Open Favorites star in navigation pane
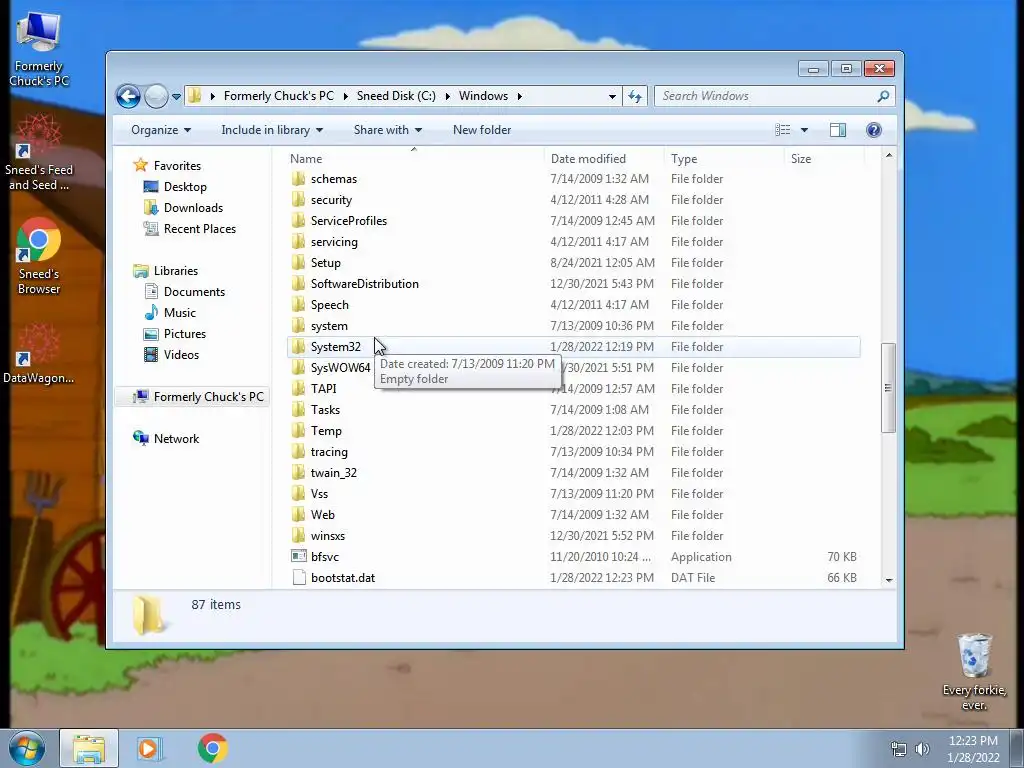This screenshot has width=1024, height=768. click(x=140, y=165)
